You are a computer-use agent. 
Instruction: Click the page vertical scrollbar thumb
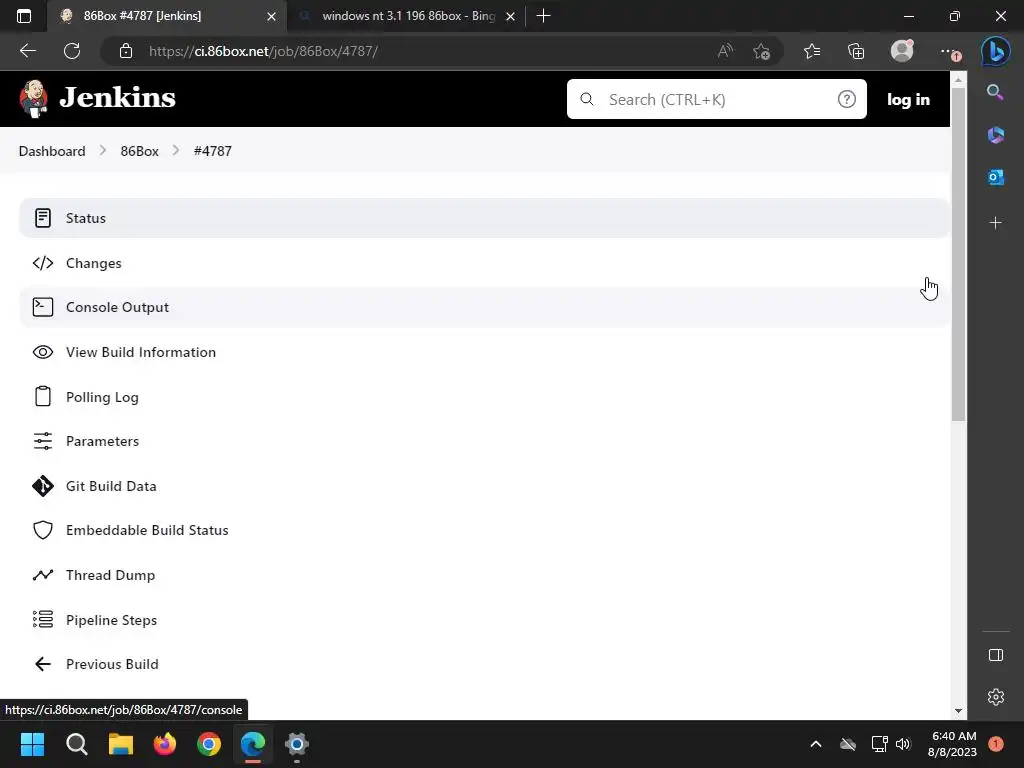[958, 255]
